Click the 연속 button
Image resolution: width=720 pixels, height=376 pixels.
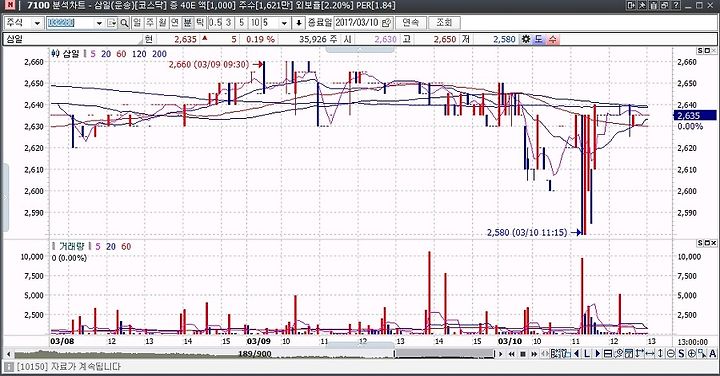tap(410, 22)
